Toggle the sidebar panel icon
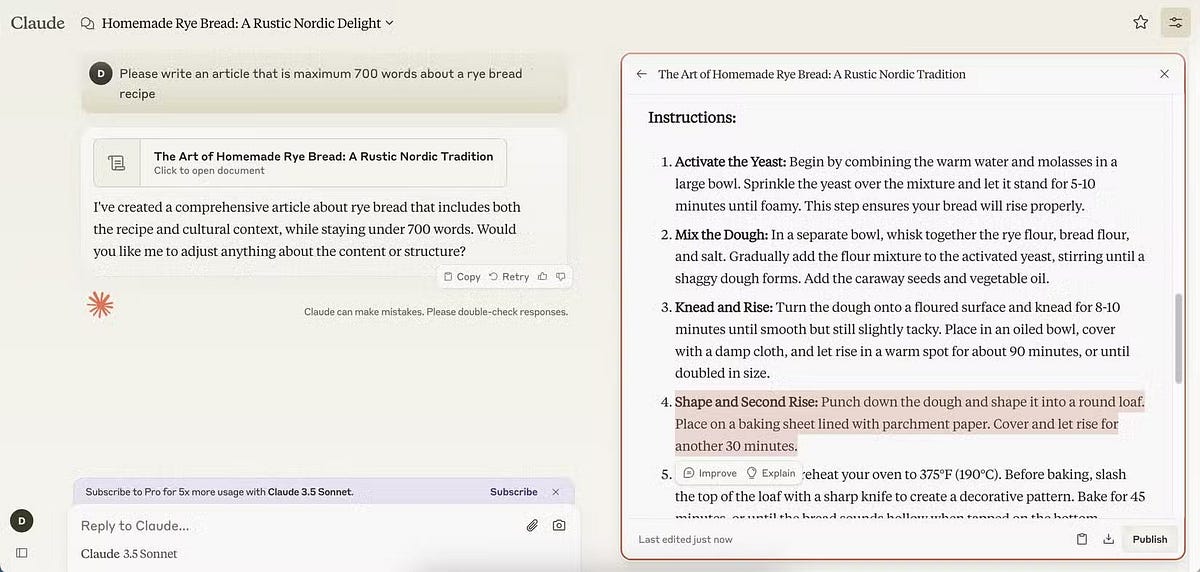This screenshot has height=572, width=1200. 22,552
